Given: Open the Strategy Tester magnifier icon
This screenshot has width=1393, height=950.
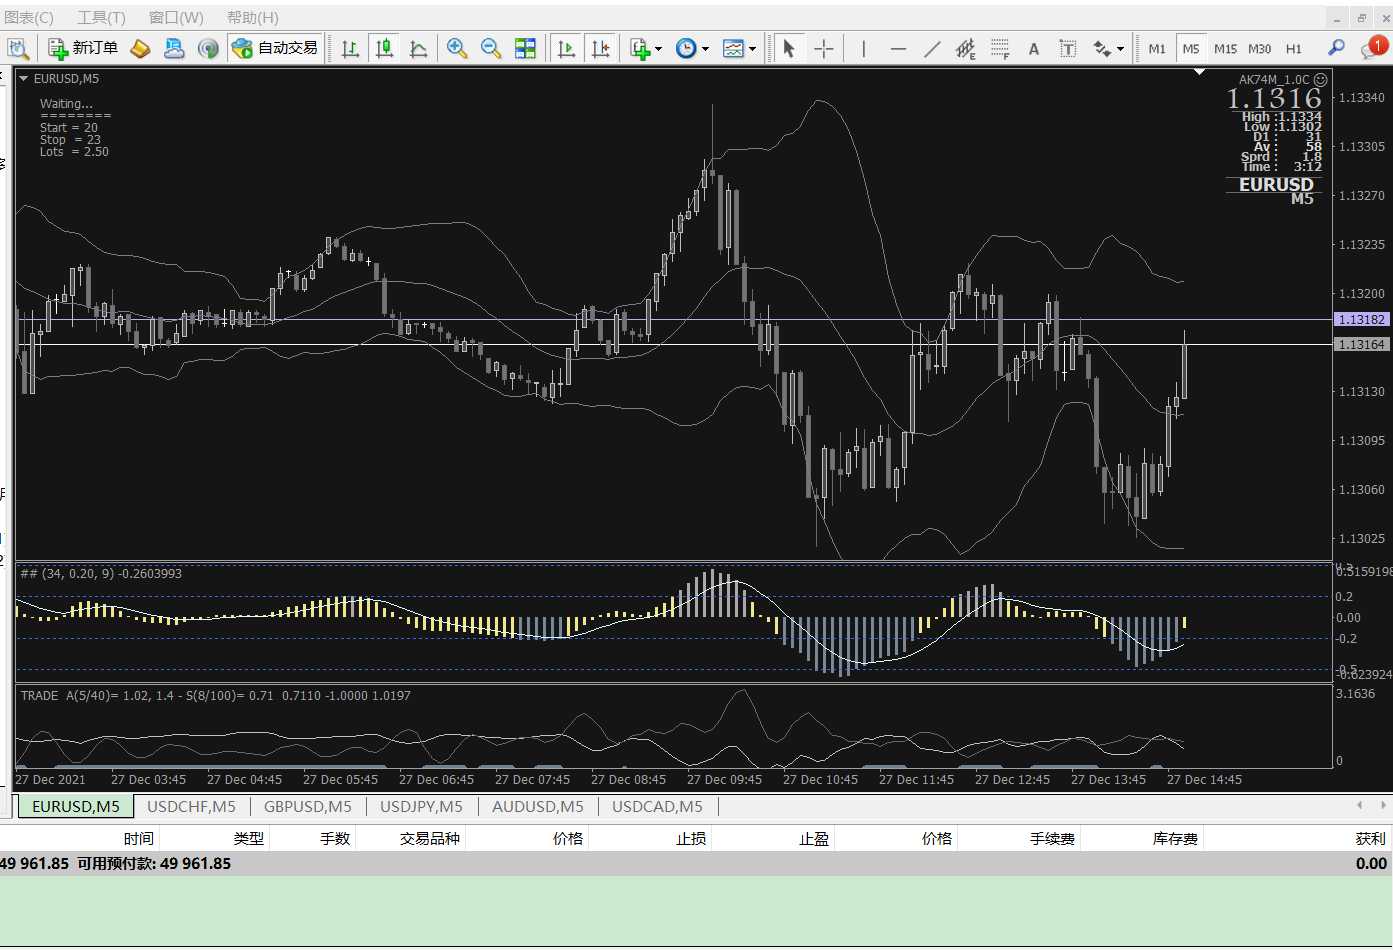Looking at the screenshot, I should click(18, 48).
